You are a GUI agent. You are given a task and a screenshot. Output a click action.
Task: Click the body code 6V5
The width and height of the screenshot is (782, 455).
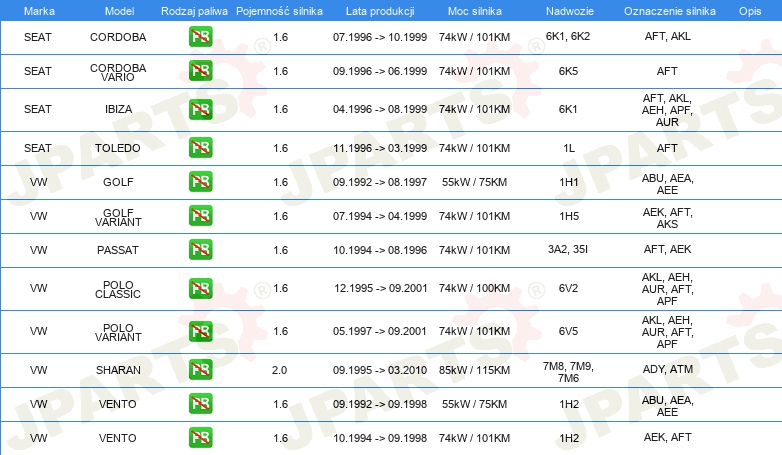[568, 331]
